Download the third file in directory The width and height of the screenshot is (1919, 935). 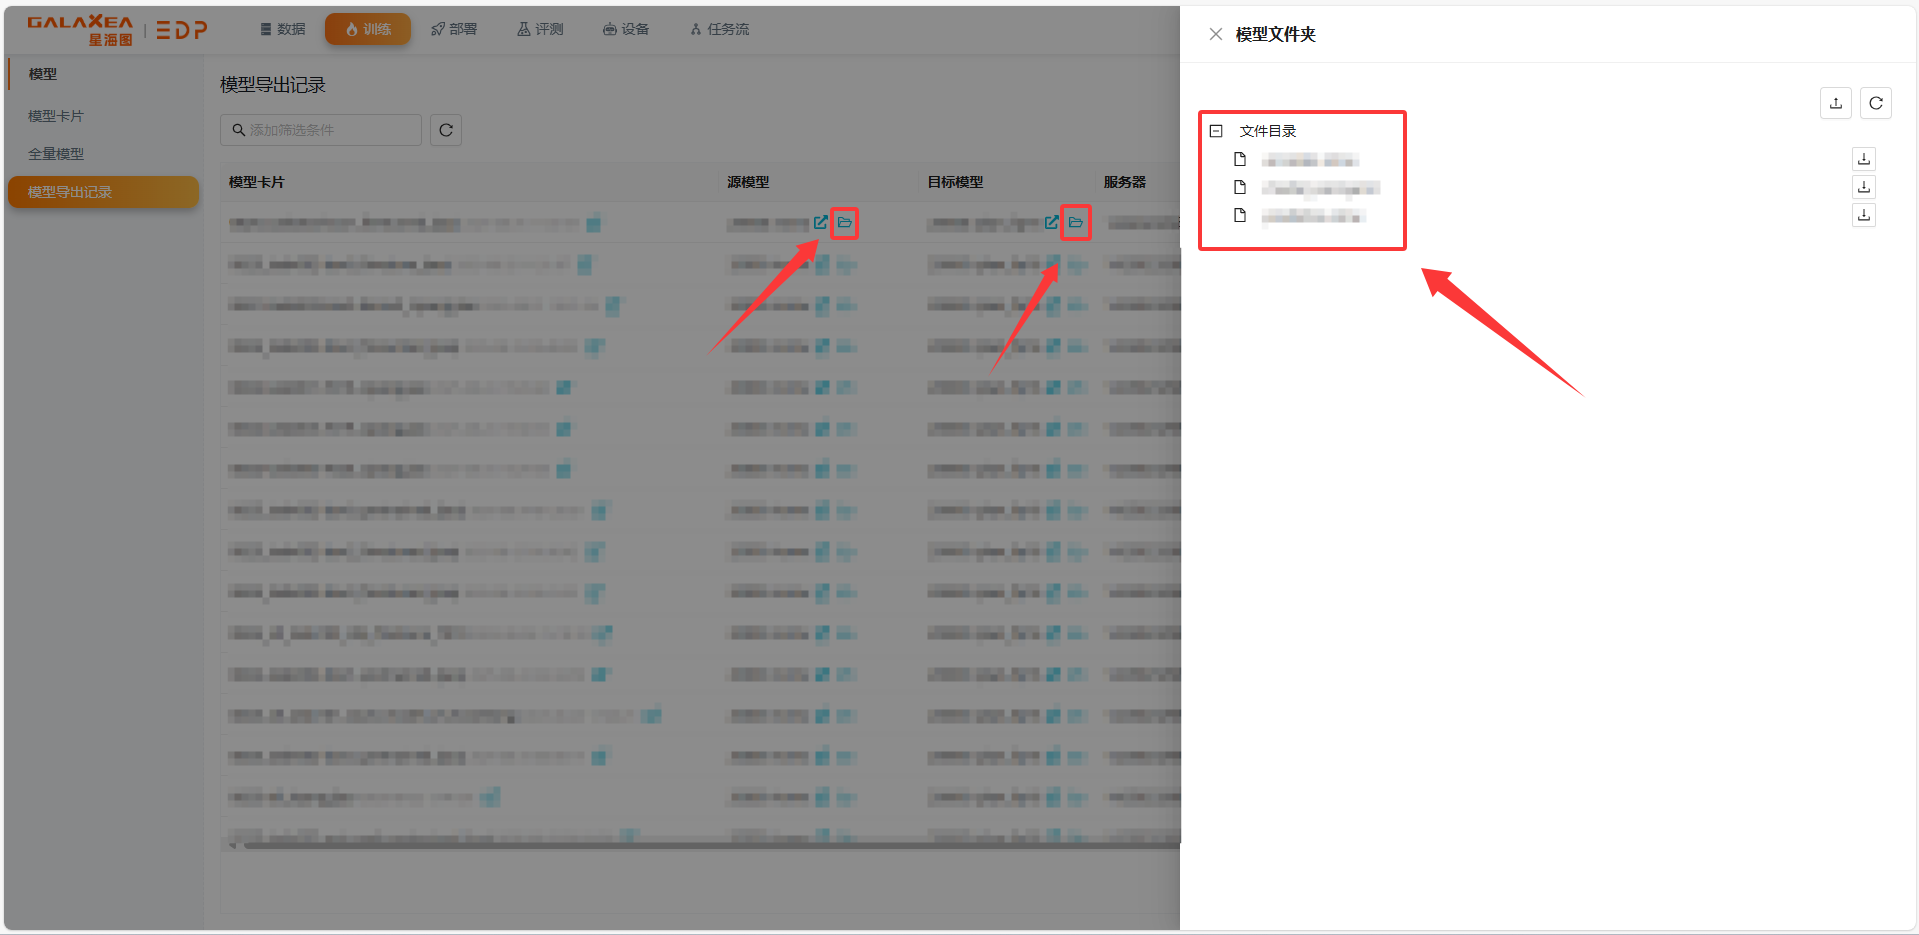(1863, 215)
